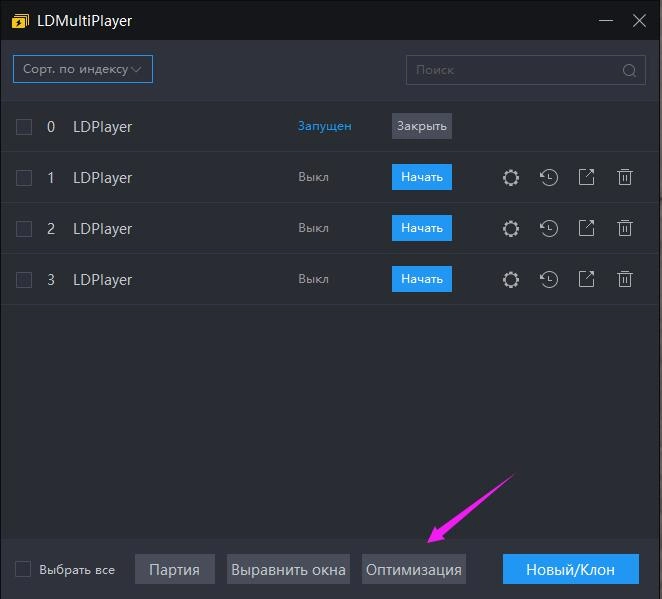The width and height of the screenshot is (662, 599).
Task: Open settings gear for LDPlayer 3
Action: [x=511, y=279]
